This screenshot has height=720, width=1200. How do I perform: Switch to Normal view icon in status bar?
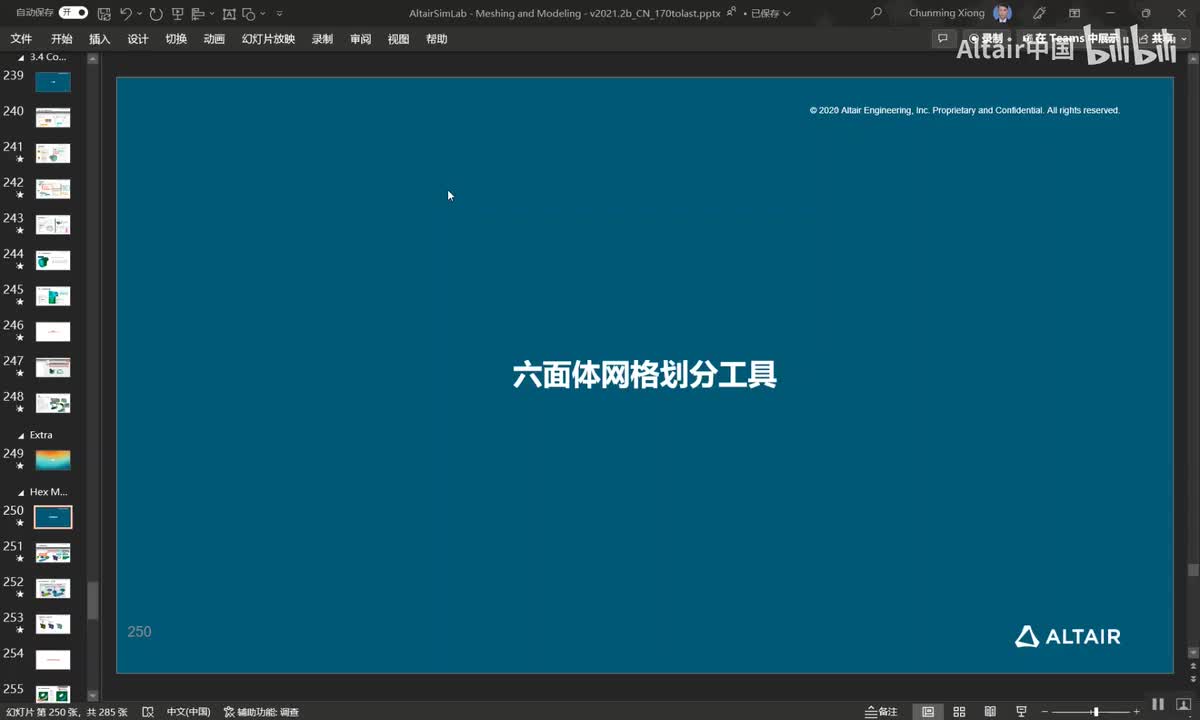tap(928, 712)
